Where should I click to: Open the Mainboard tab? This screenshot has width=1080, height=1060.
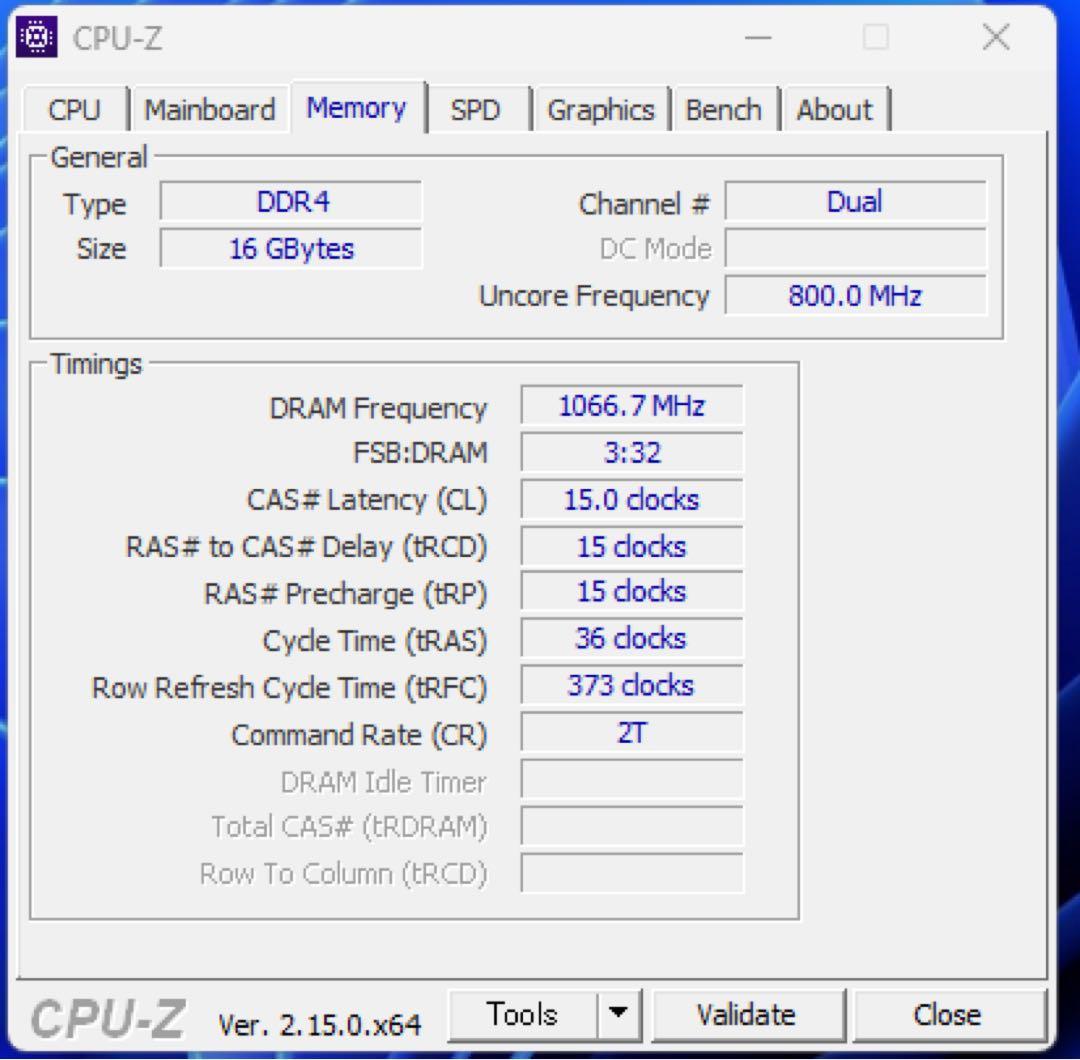(210, 109)
